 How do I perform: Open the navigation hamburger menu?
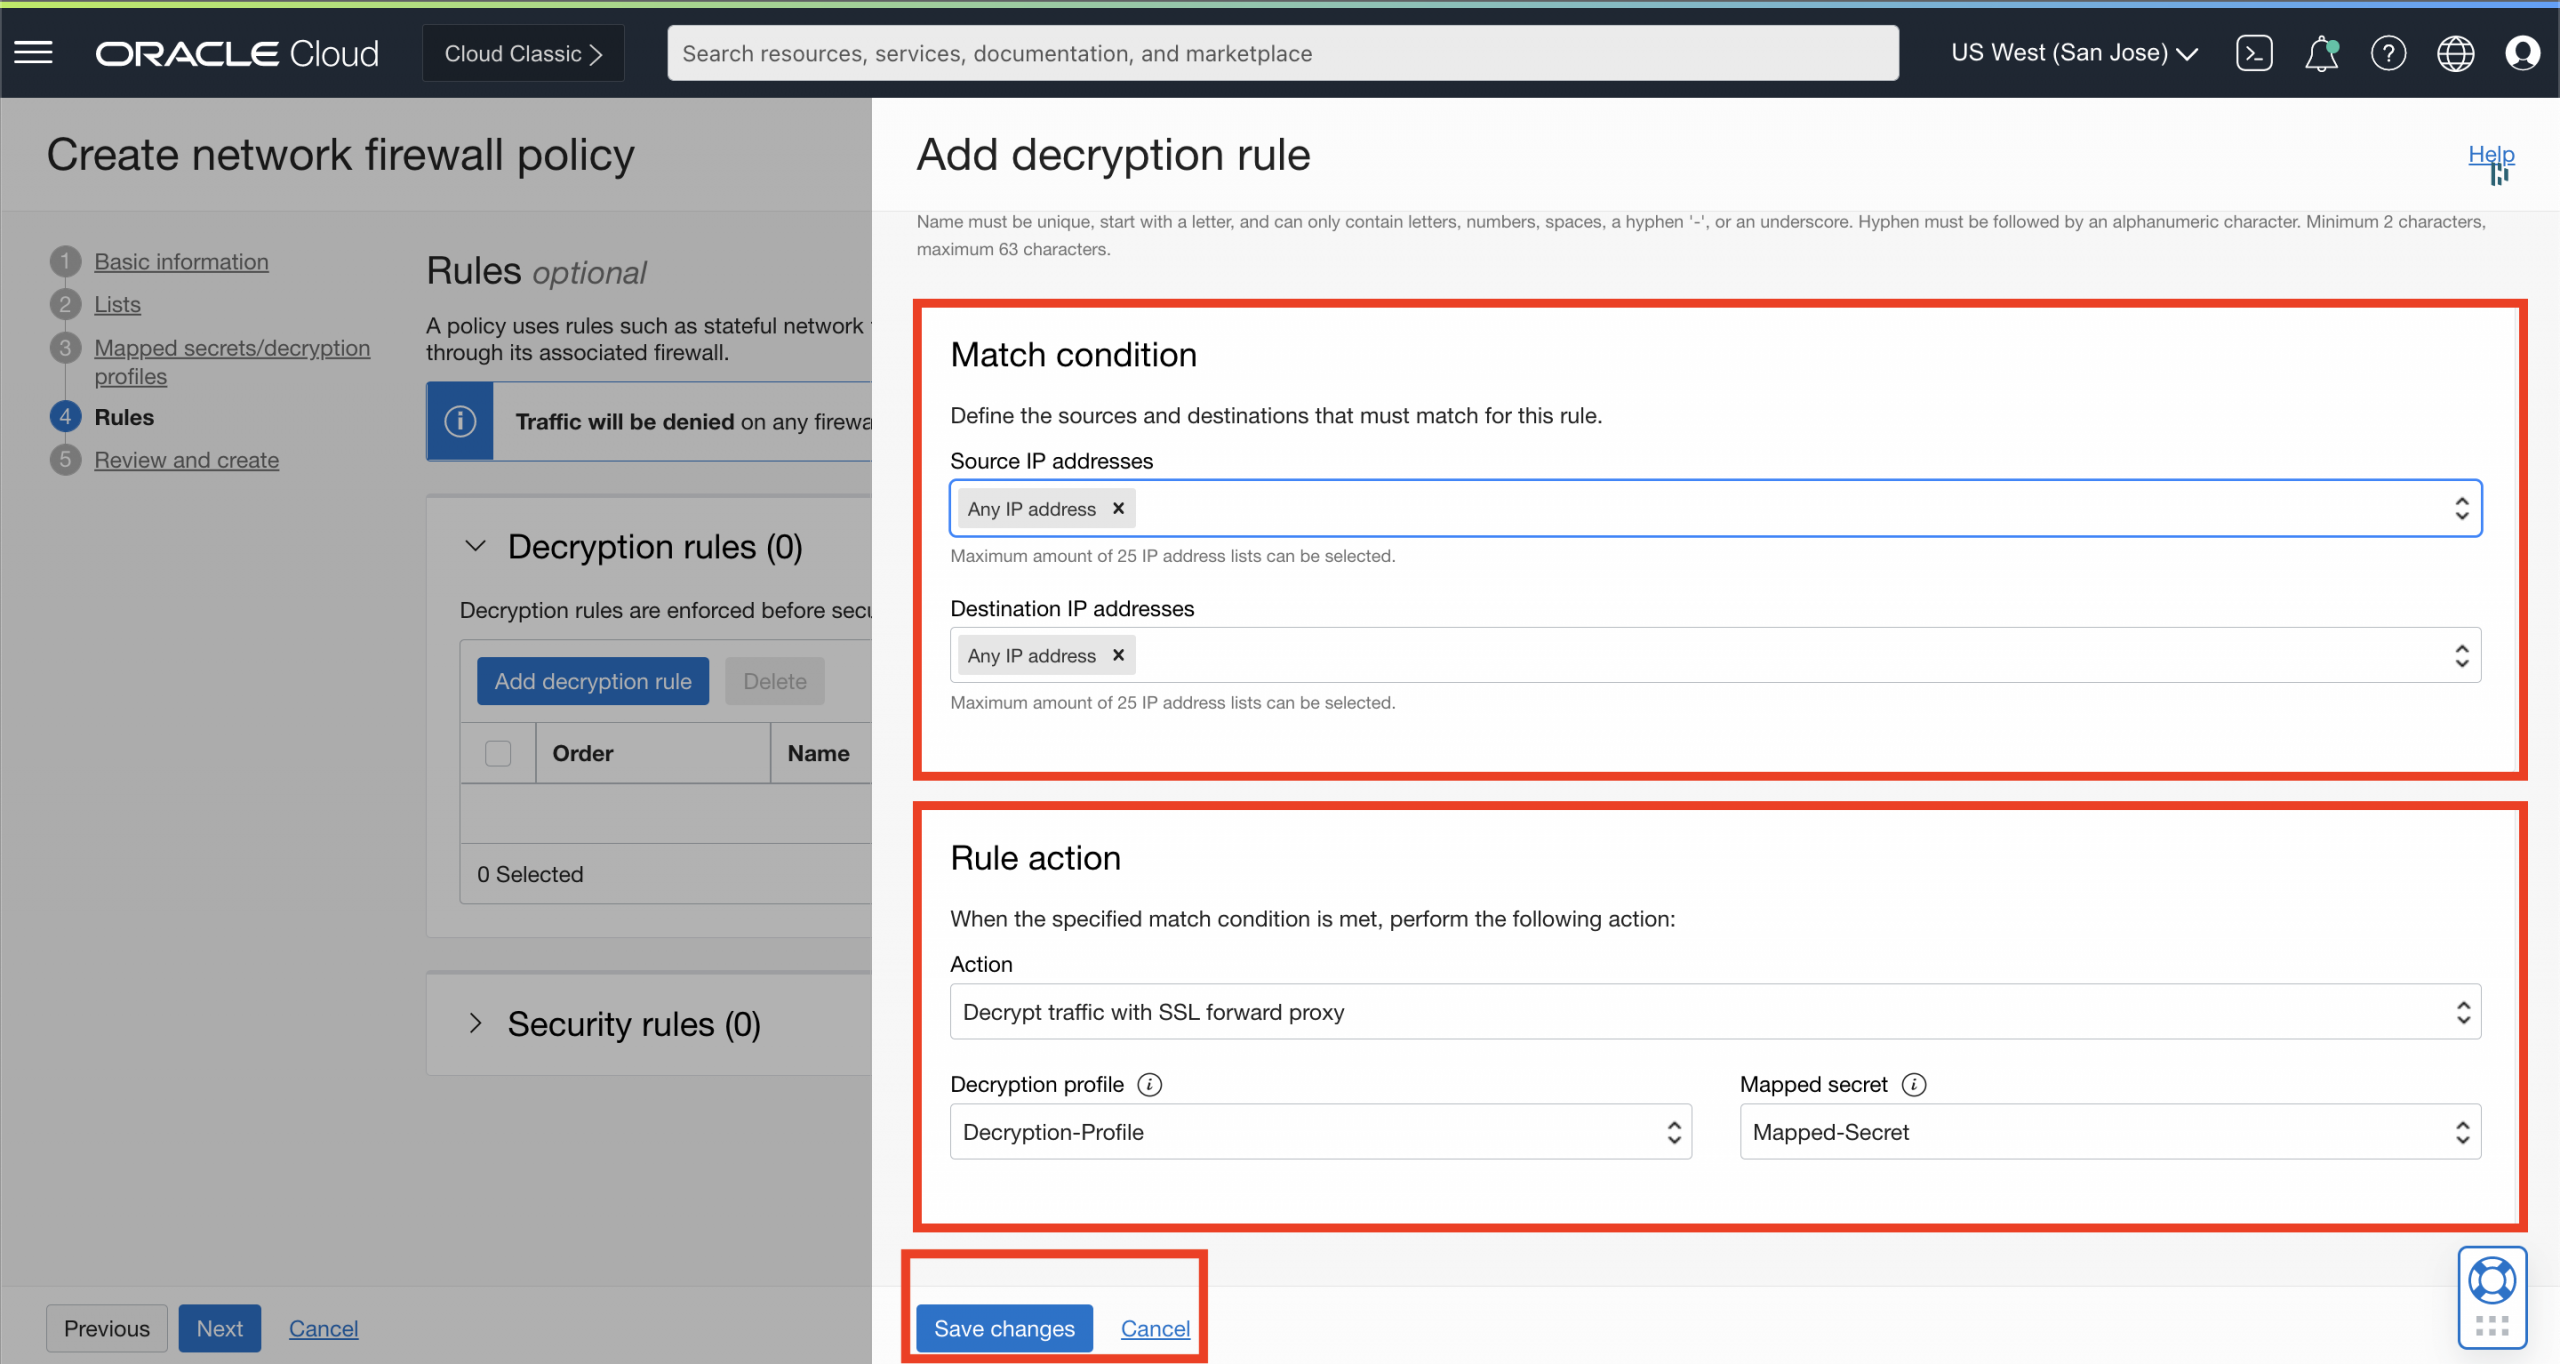tap(33, 52)
